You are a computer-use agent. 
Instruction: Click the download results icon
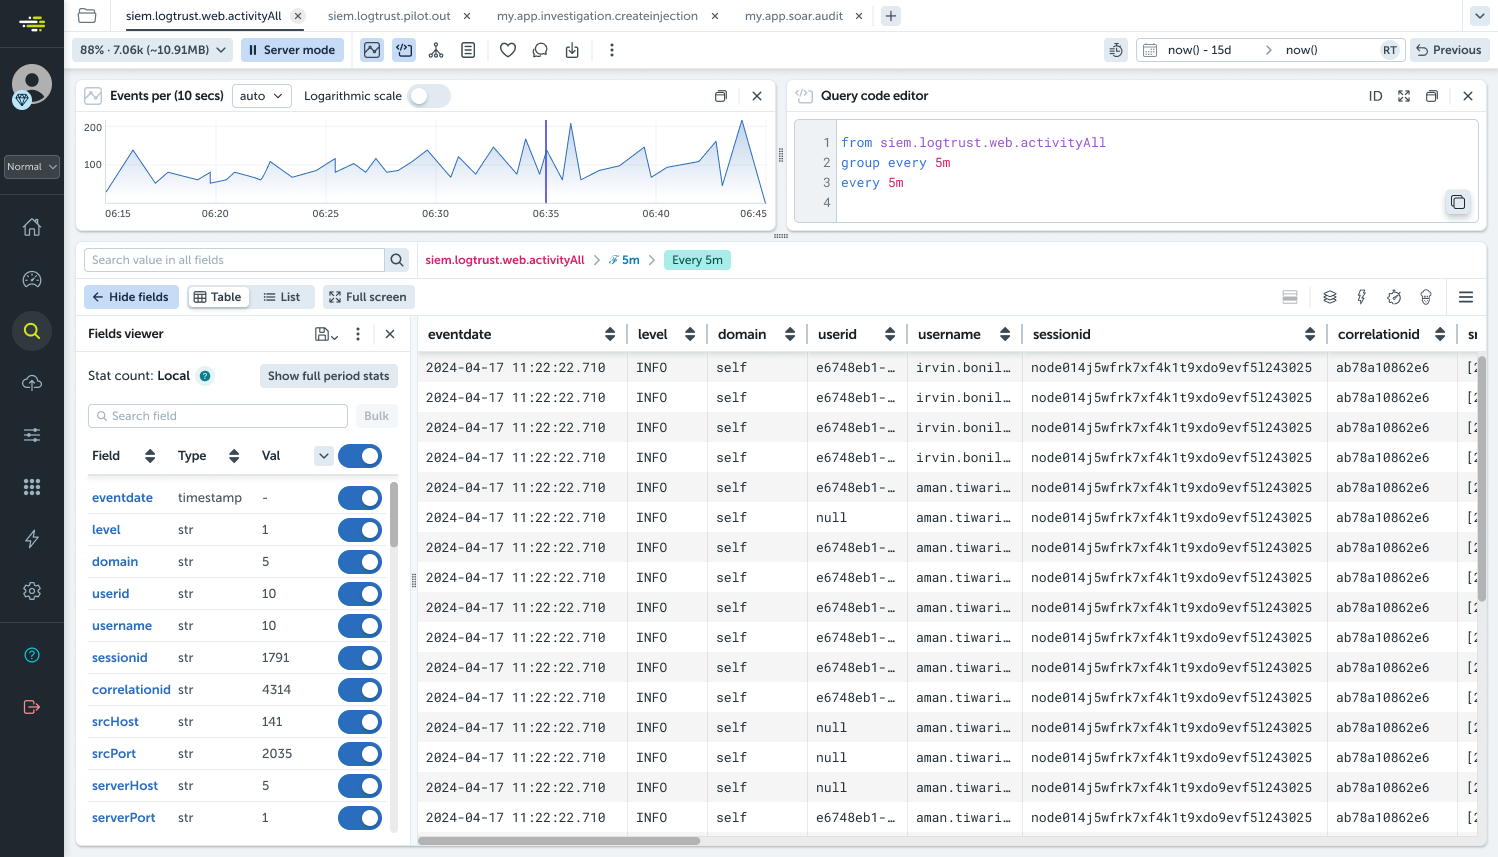[x=572, y=49]
